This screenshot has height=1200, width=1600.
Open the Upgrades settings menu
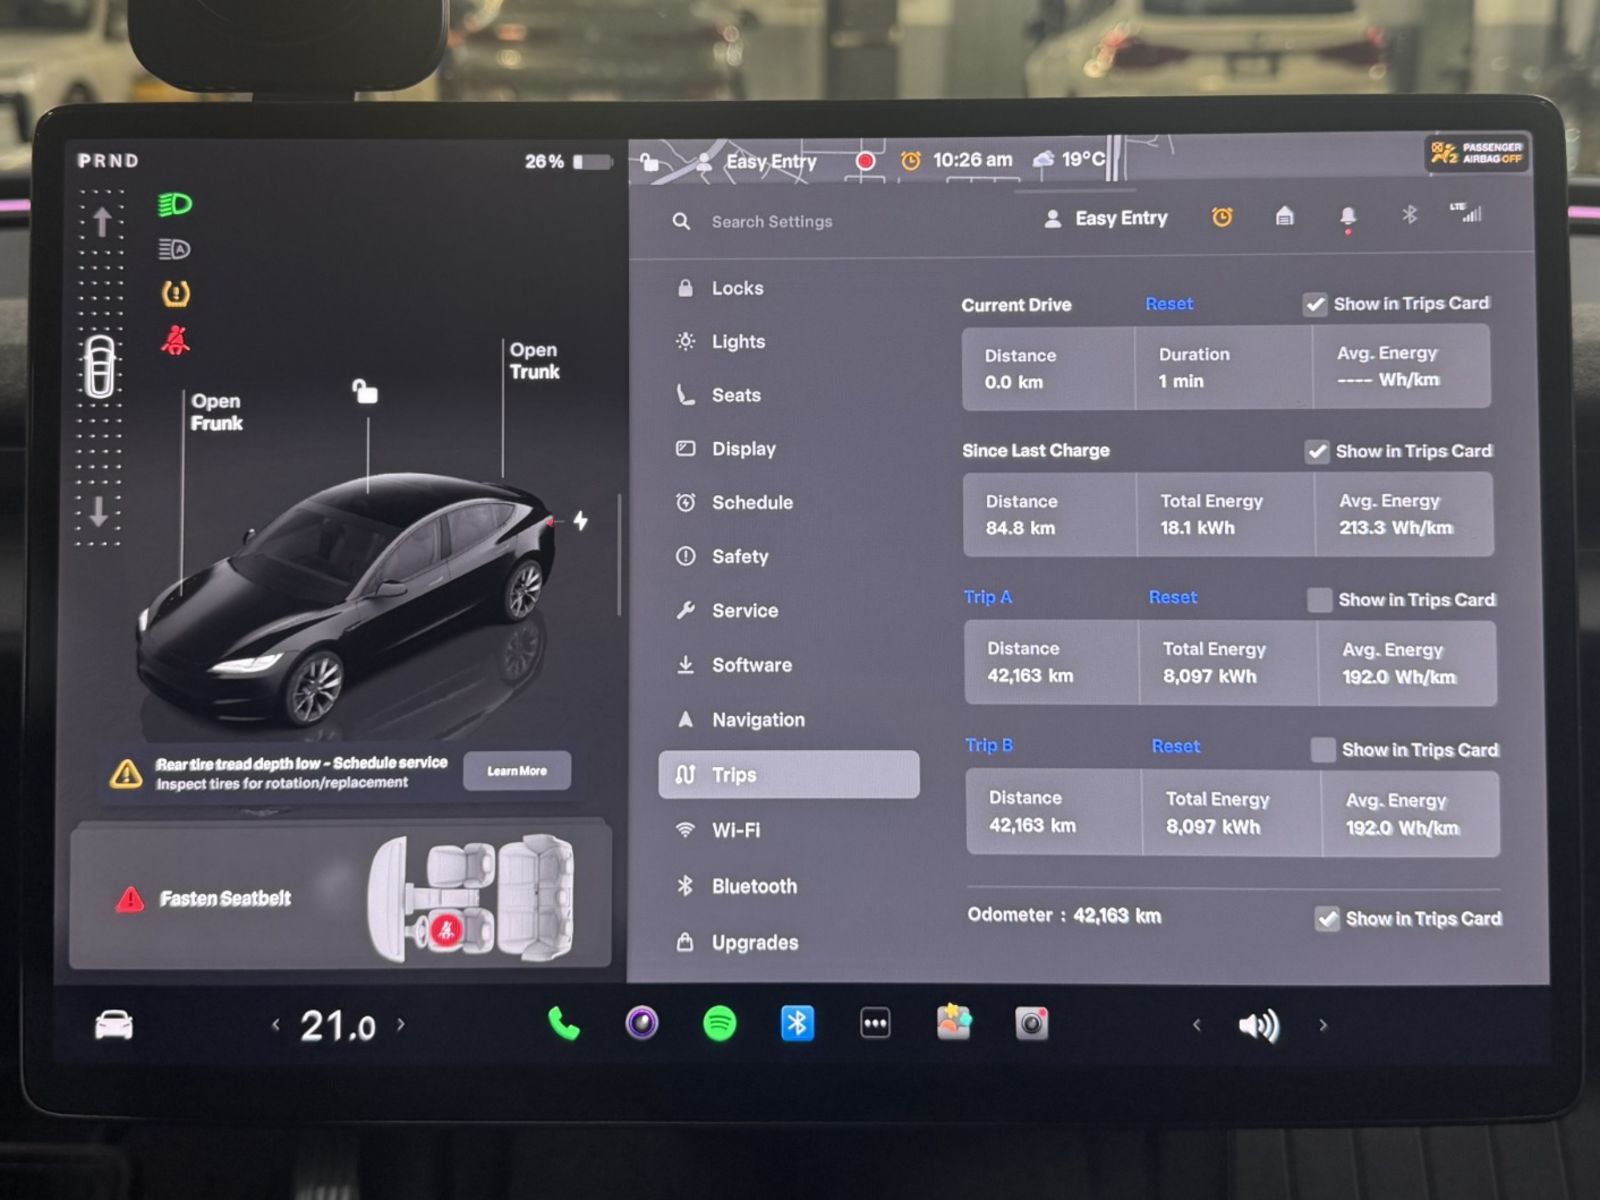coord(790,942)
